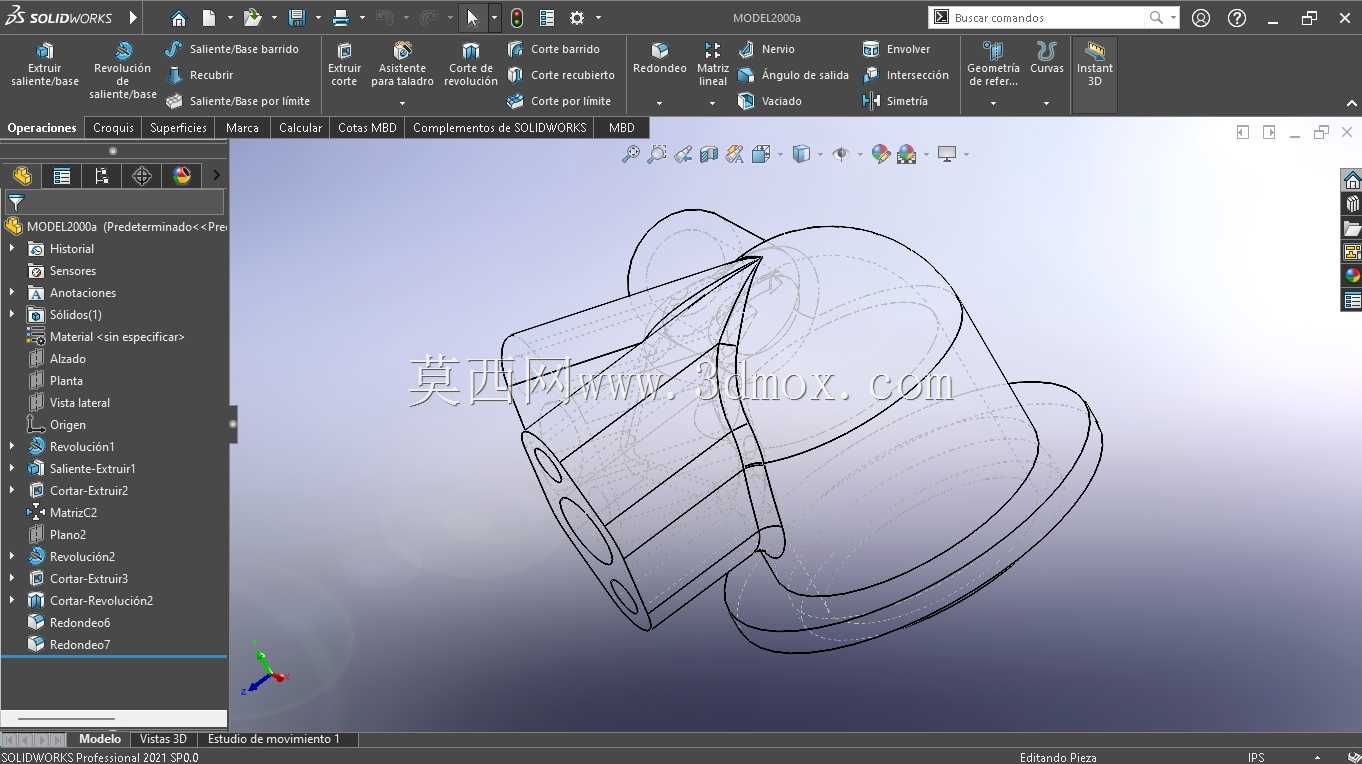Click the IPS units status entry
The height and width of the screenshot is (764, 1362).
pyautogui.click(x=1256, y=757)
